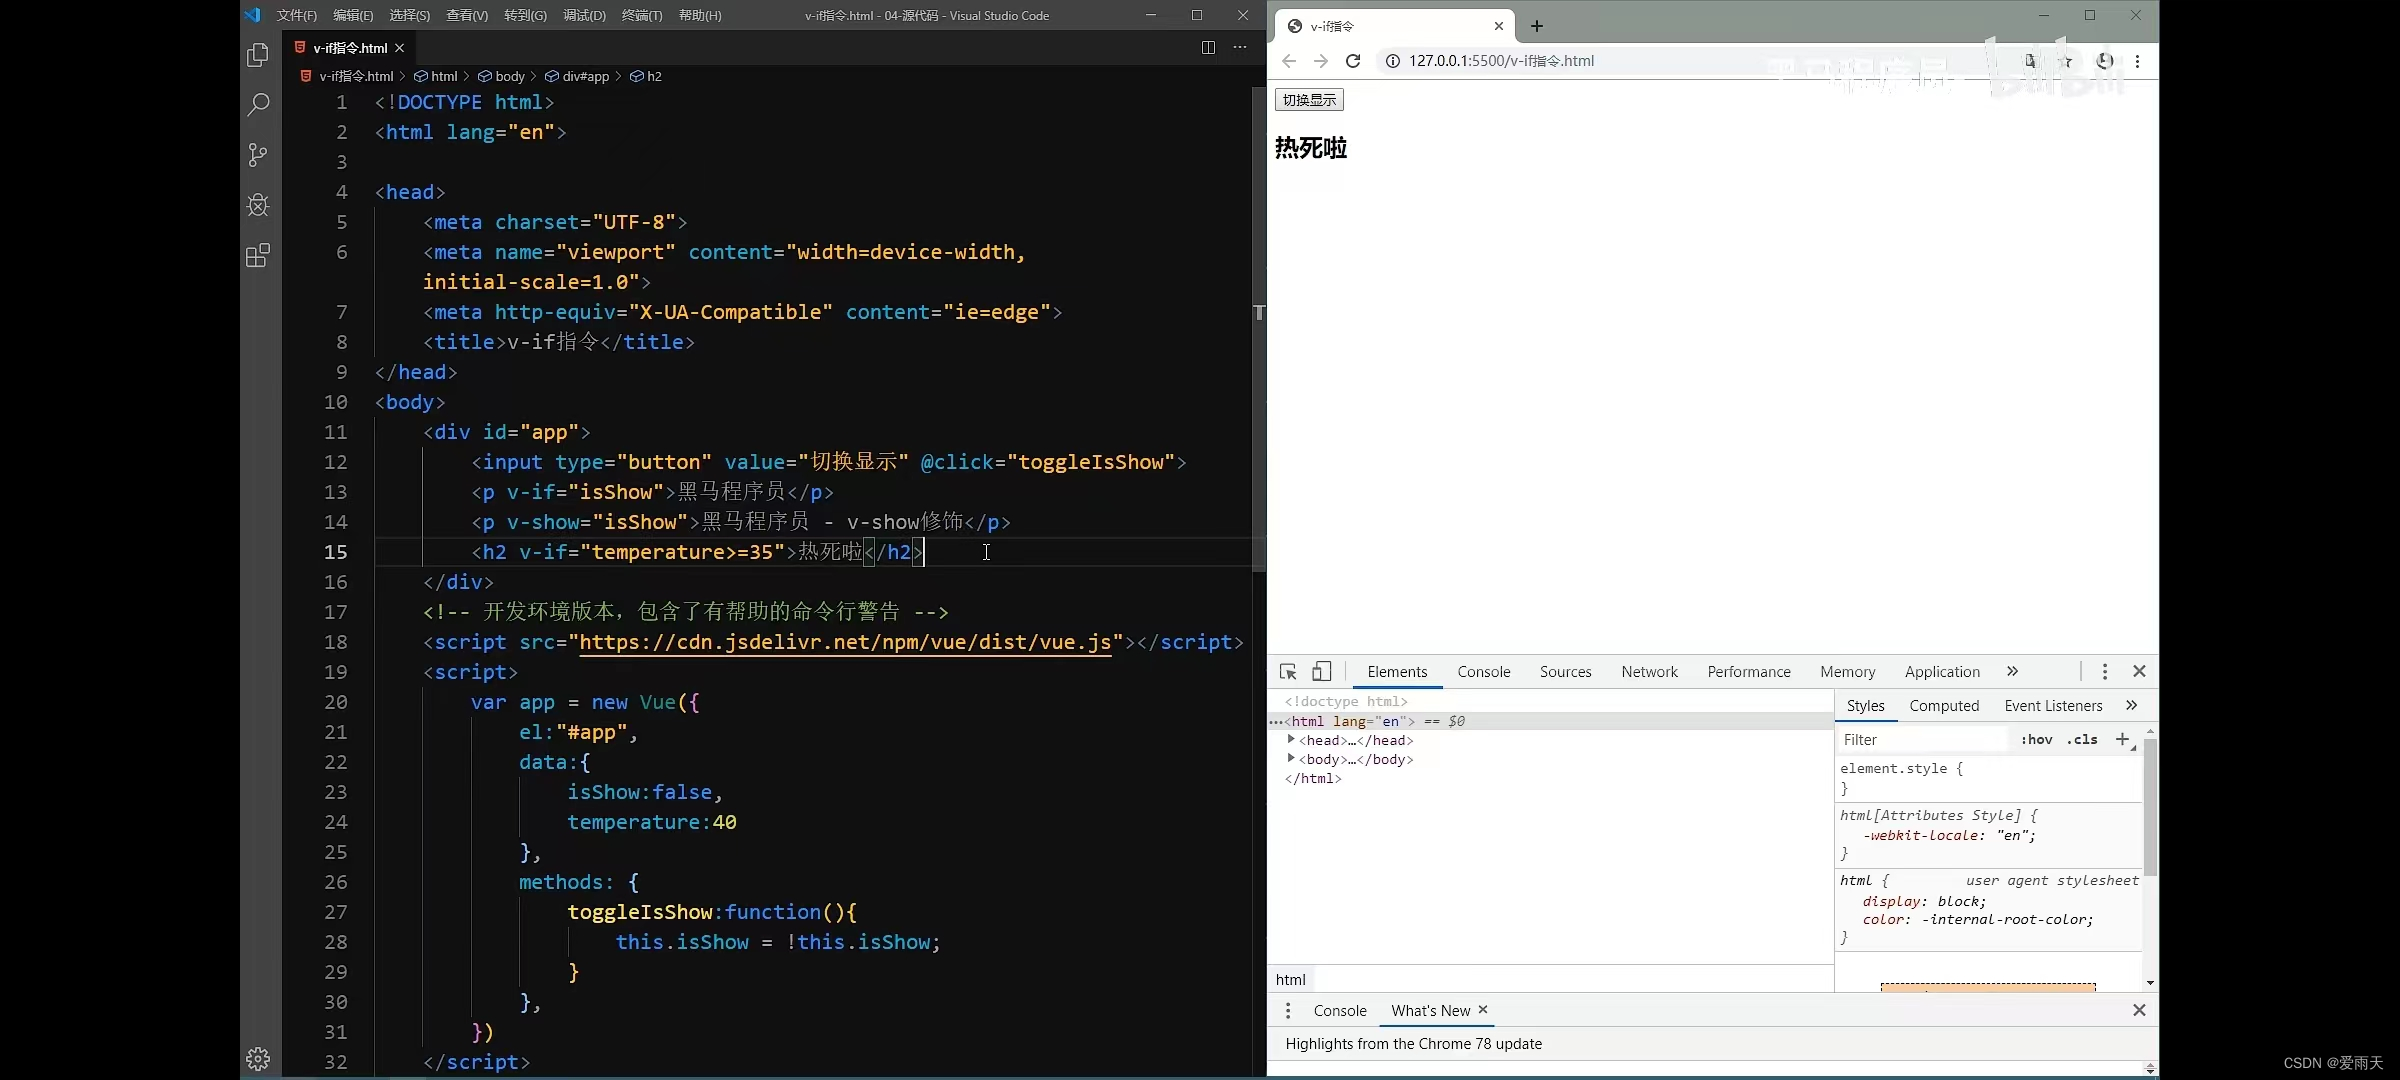This screenshot has width=2400, height=1080.
Task: Open the Source Control view
Action: tap(258, 155)
